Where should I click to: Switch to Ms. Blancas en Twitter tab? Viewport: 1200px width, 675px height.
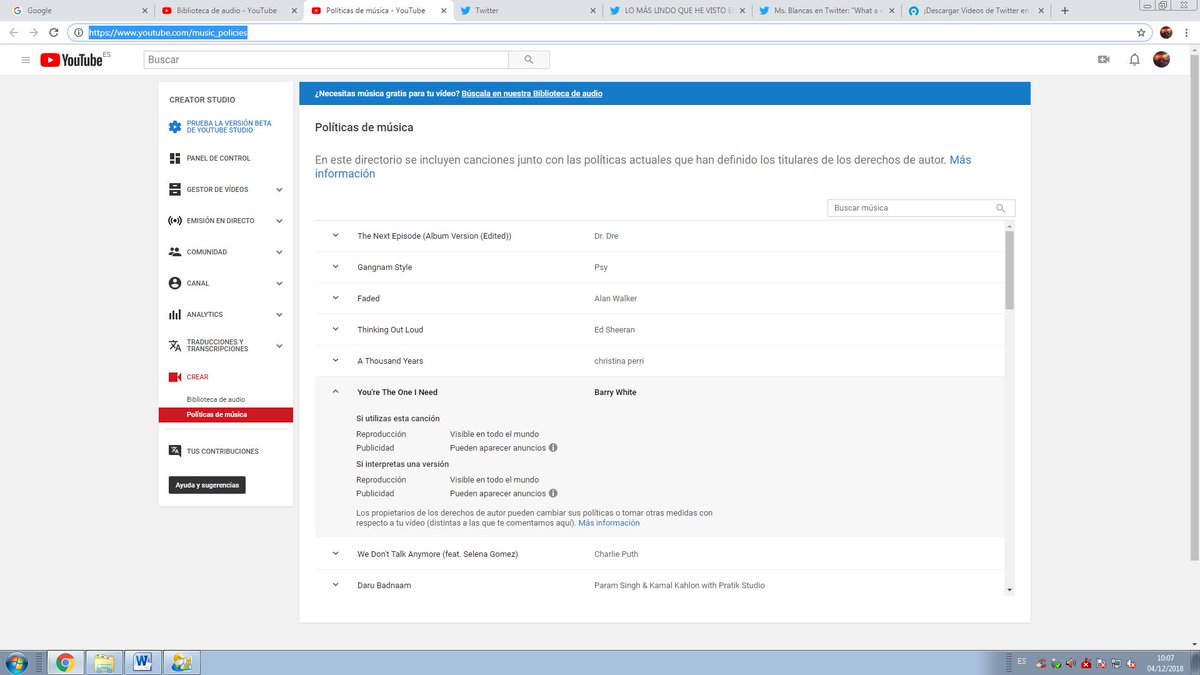click(826, 11)
